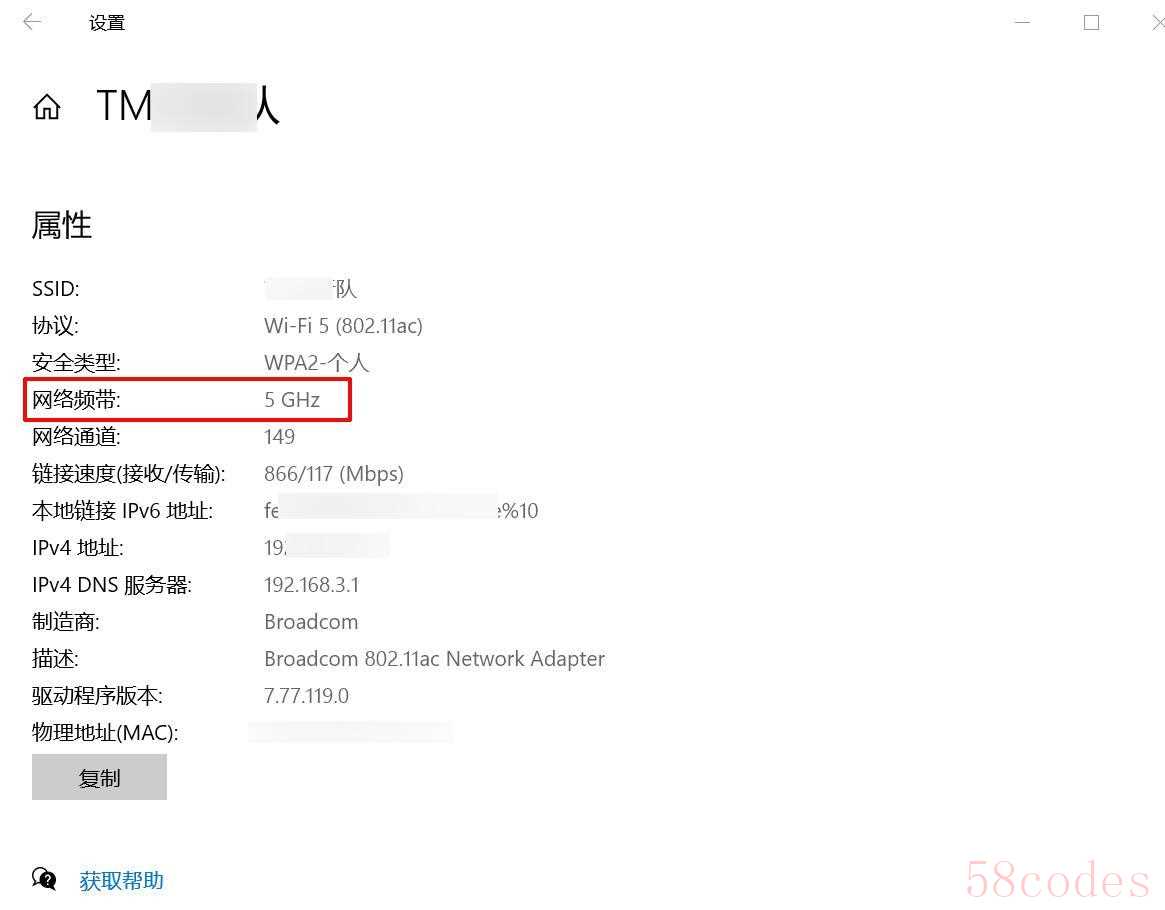Click the driver version 7.77.119.0
This screenshot has height=910, width=1165.
pos(306,696)
